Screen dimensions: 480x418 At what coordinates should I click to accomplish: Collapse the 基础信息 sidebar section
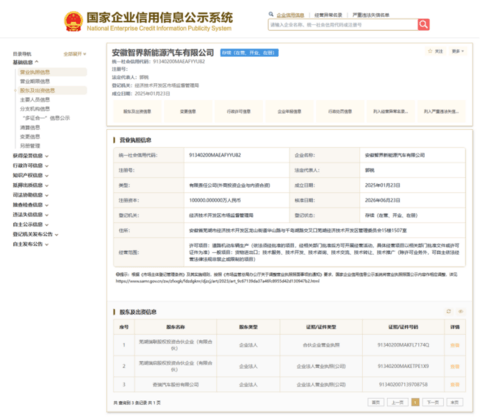26,62
